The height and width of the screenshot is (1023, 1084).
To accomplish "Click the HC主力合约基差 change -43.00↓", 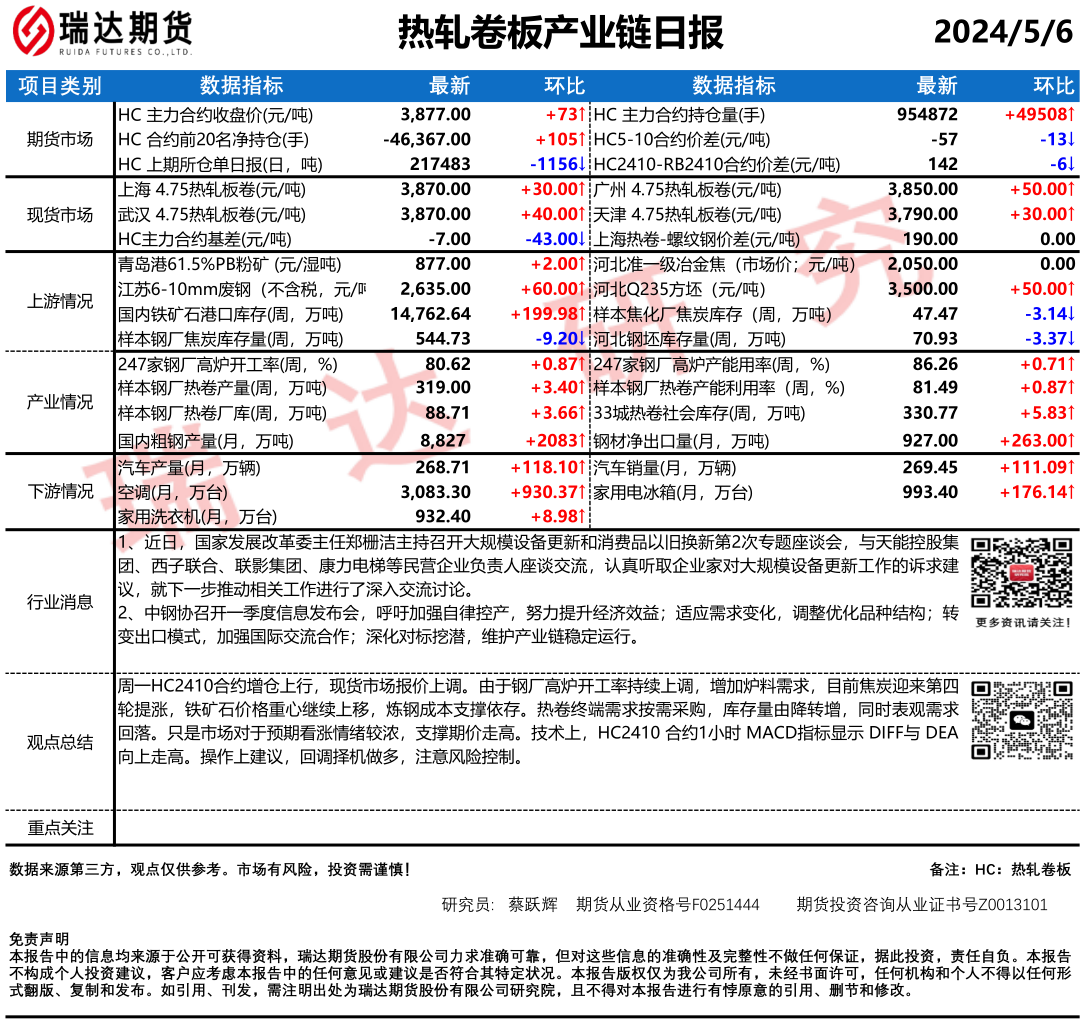I will (x=556, y=239).
